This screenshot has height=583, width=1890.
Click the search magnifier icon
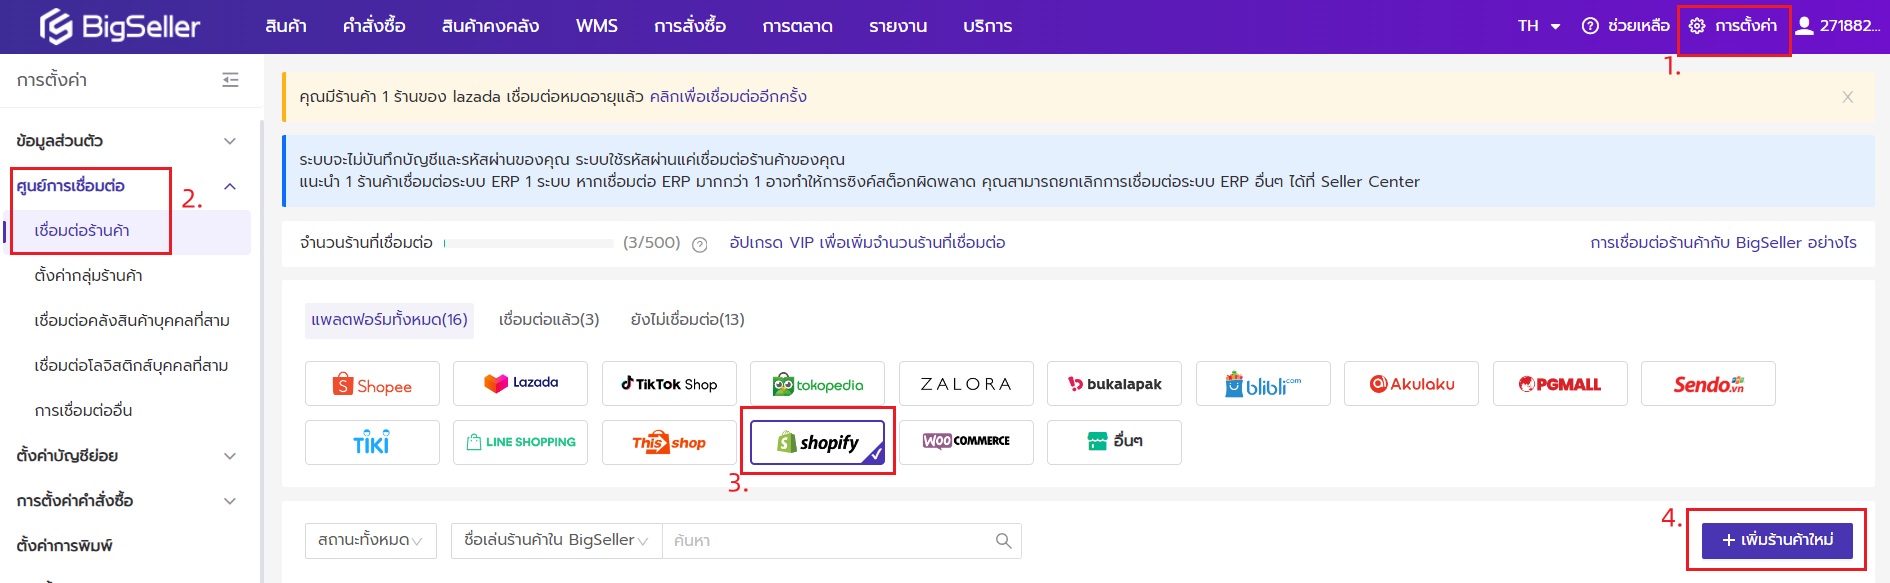pyautogui.click(x=1003, y=541)
